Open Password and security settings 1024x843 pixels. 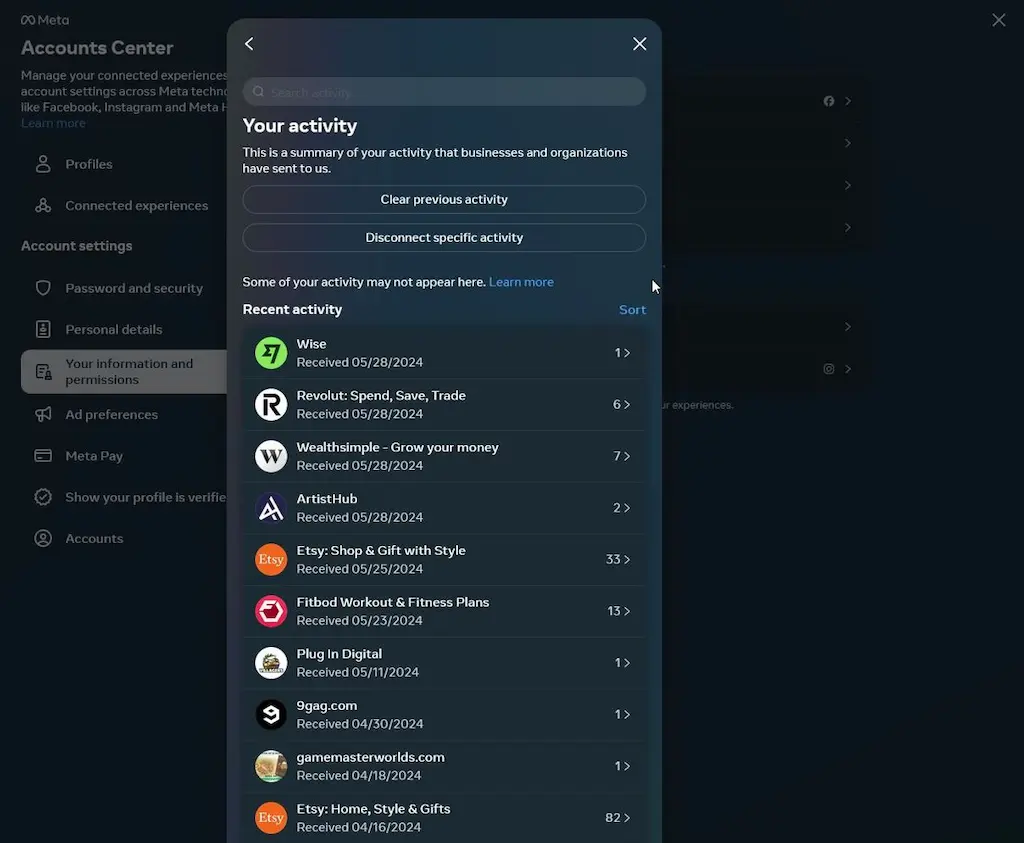click(133, 288)
